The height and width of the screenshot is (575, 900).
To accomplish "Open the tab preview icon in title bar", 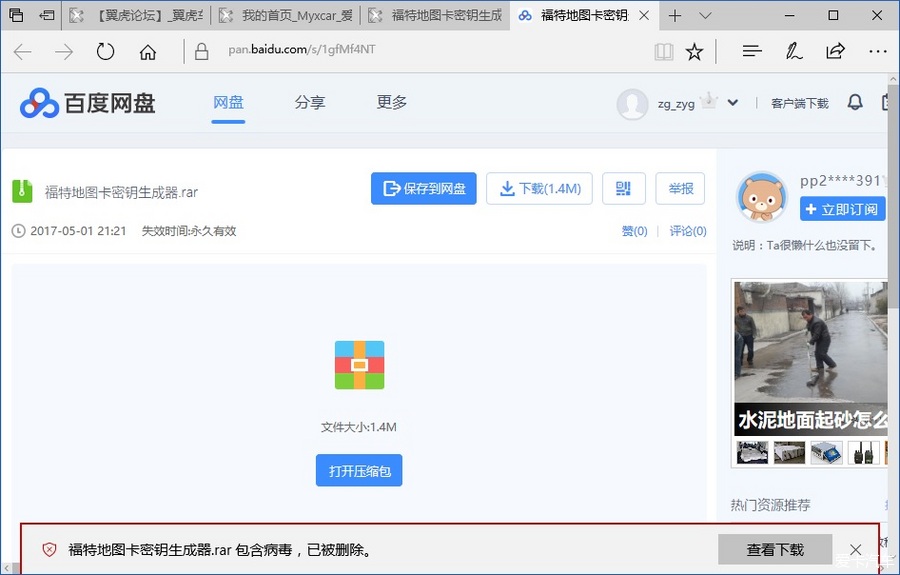I will pos(16,15).
